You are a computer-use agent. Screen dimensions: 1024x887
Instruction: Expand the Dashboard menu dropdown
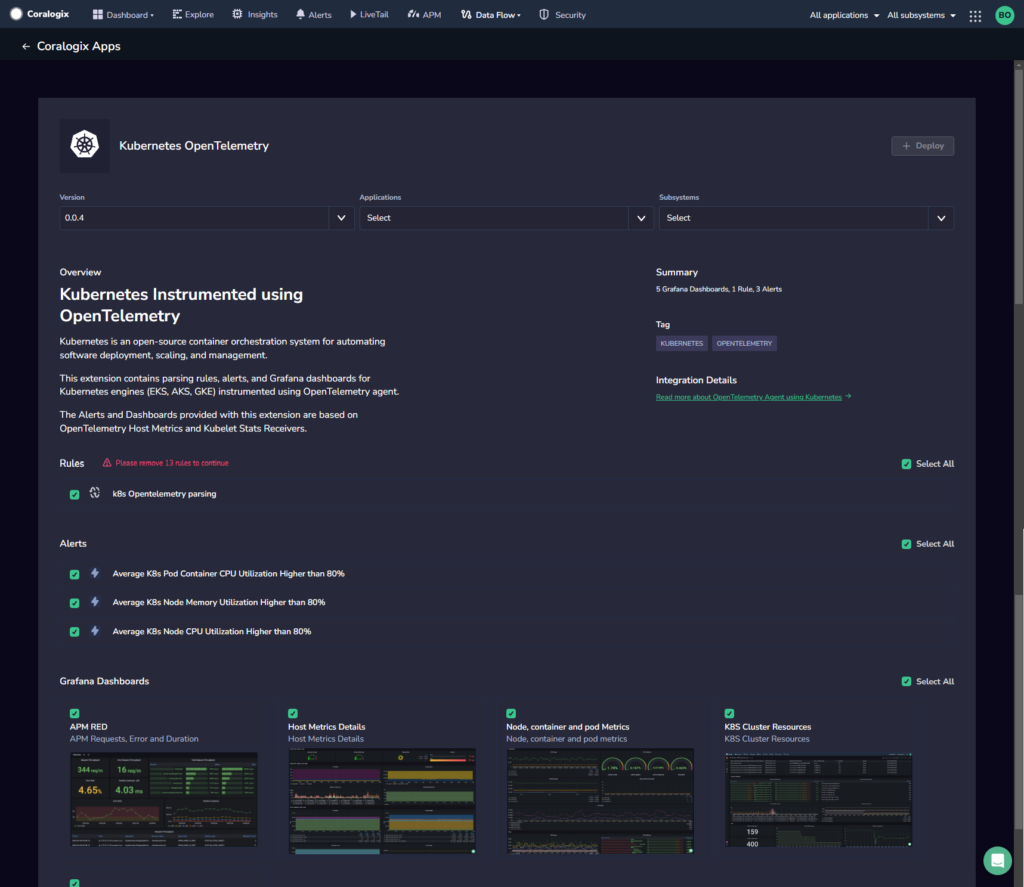click(123, 14)
